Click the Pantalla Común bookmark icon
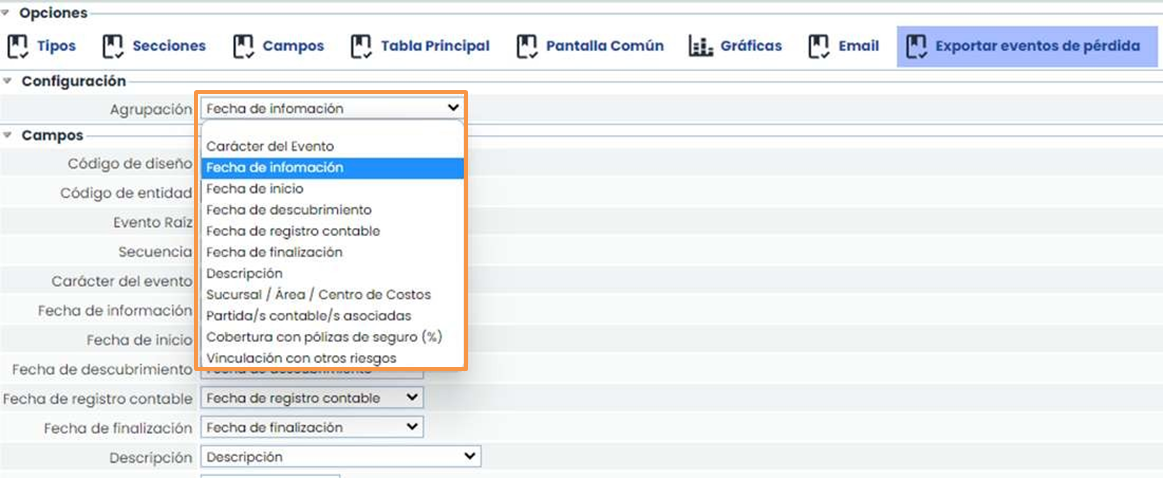Screen dimensions: 1163x478 (x=527, y=46)
